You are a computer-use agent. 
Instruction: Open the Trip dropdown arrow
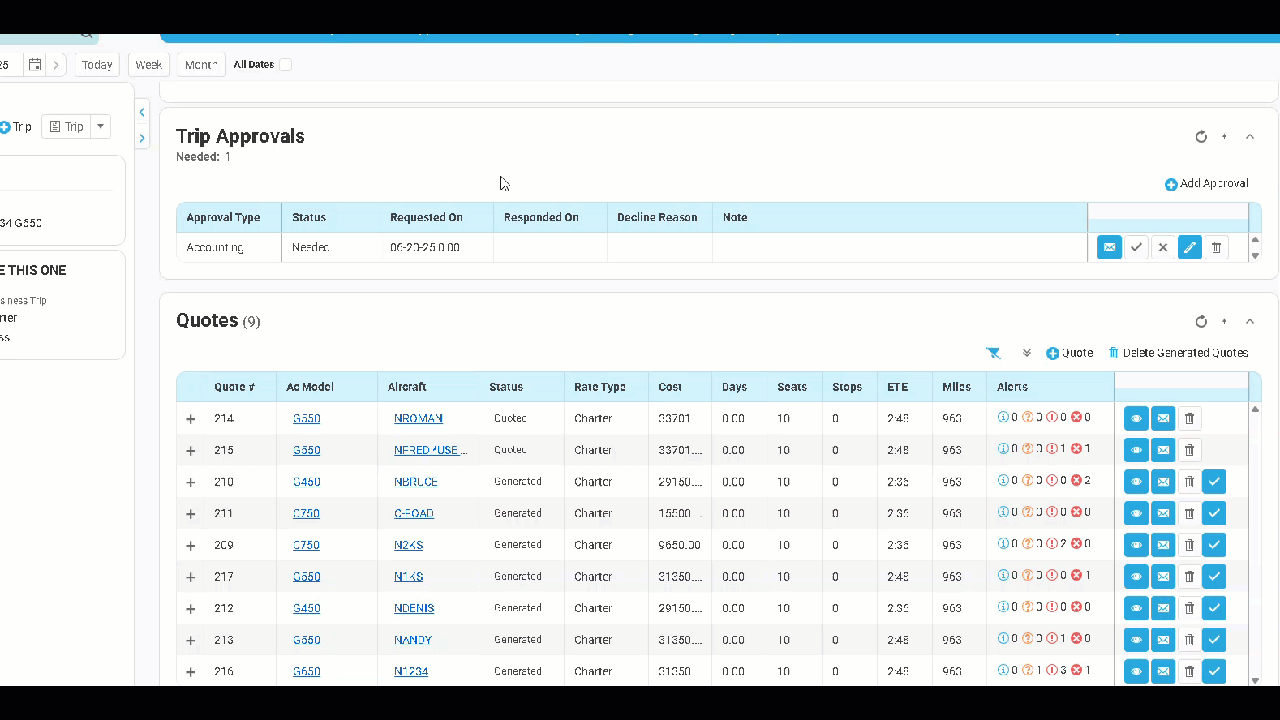tap(100, 127)
